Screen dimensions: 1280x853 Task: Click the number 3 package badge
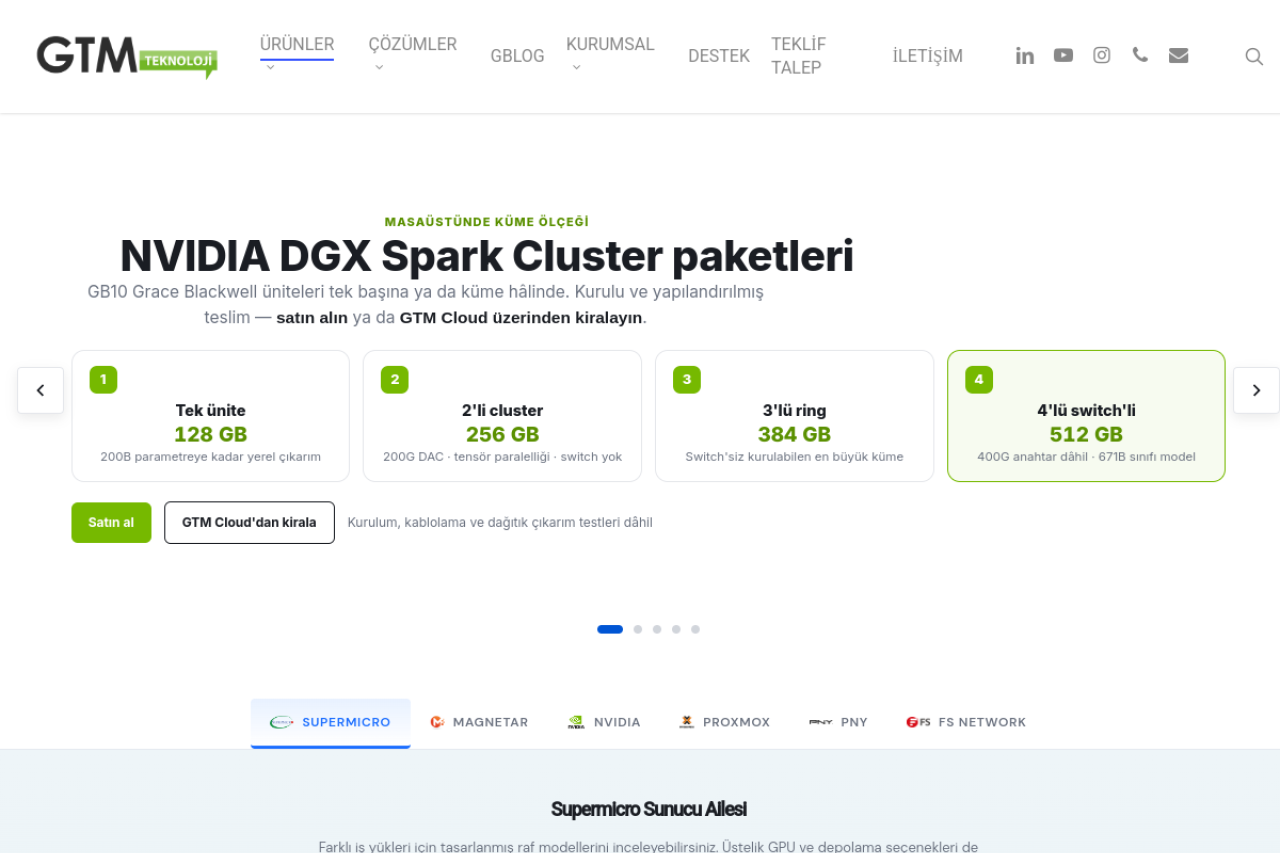687,380
